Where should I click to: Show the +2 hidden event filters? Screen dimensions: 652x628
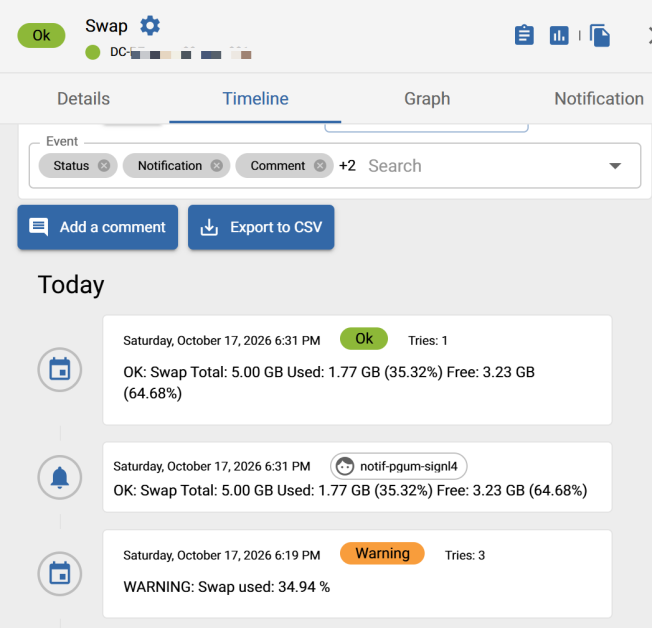(347, 166)
